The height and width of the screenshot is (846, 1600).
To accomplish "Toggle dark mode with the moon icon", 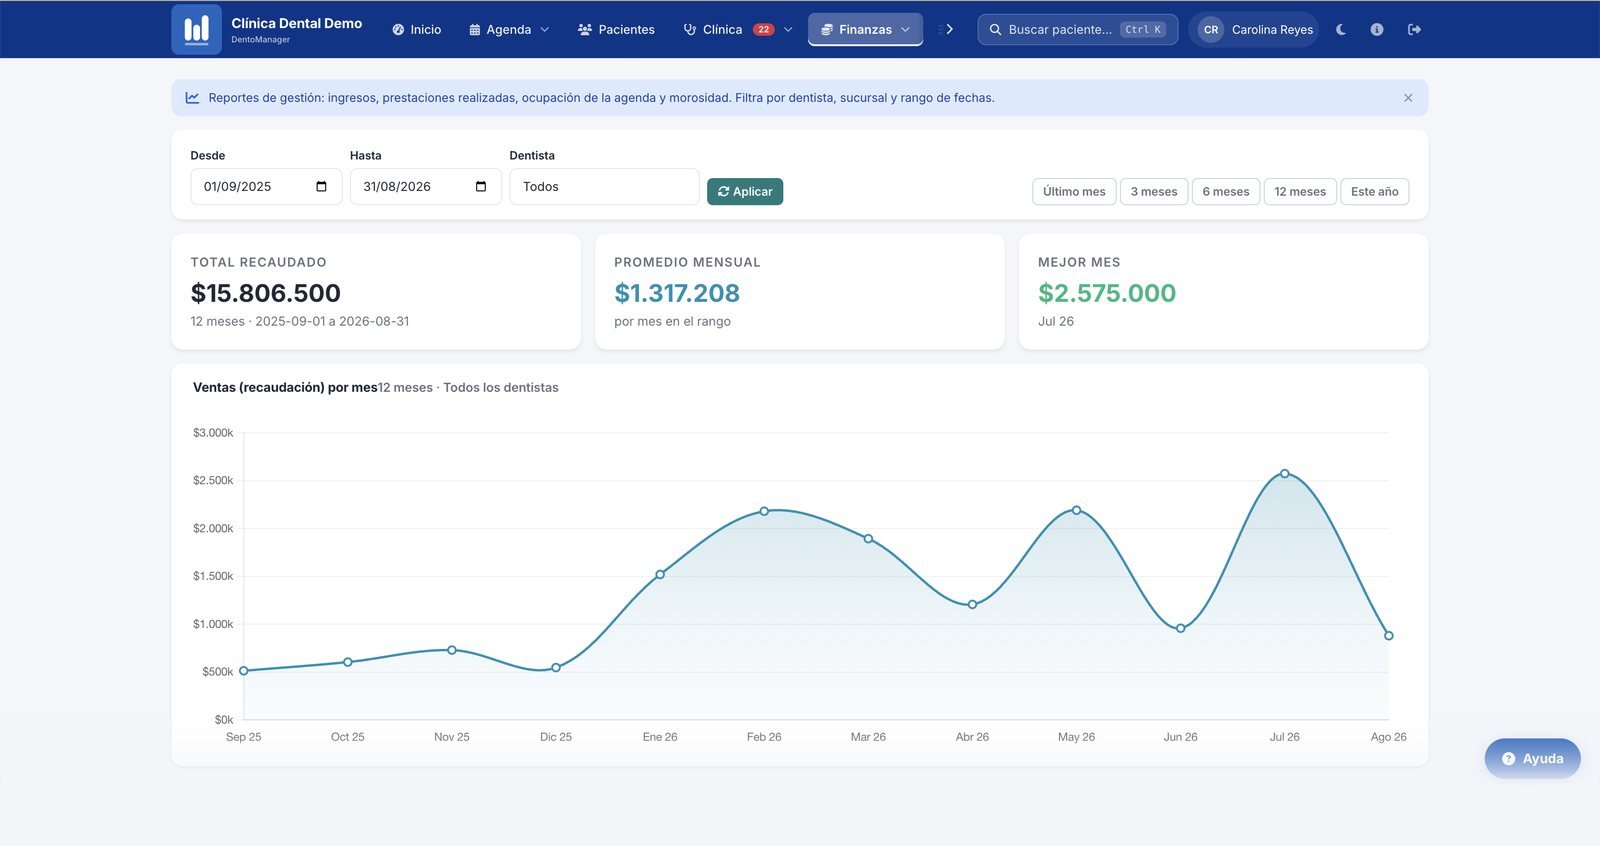I will (1341, 30).
